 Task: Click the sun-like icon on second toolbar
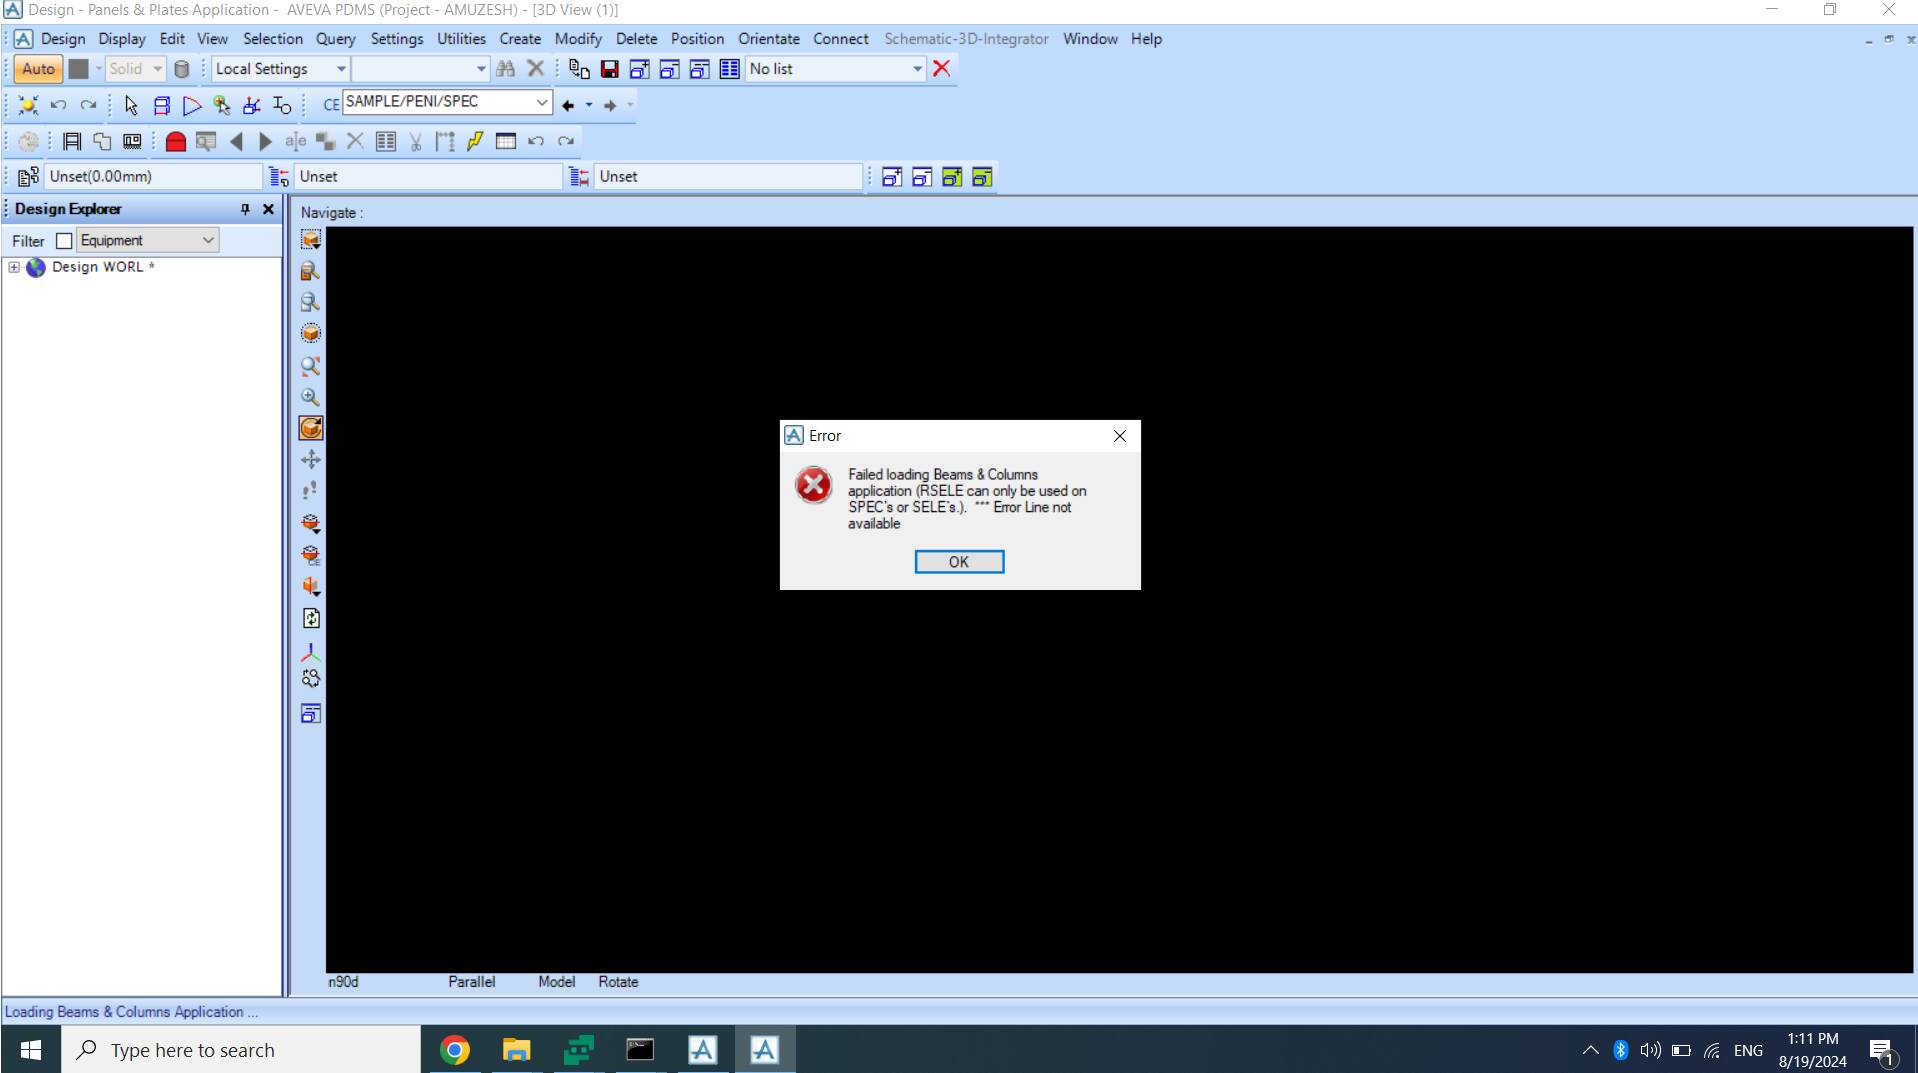pos(28,105)
